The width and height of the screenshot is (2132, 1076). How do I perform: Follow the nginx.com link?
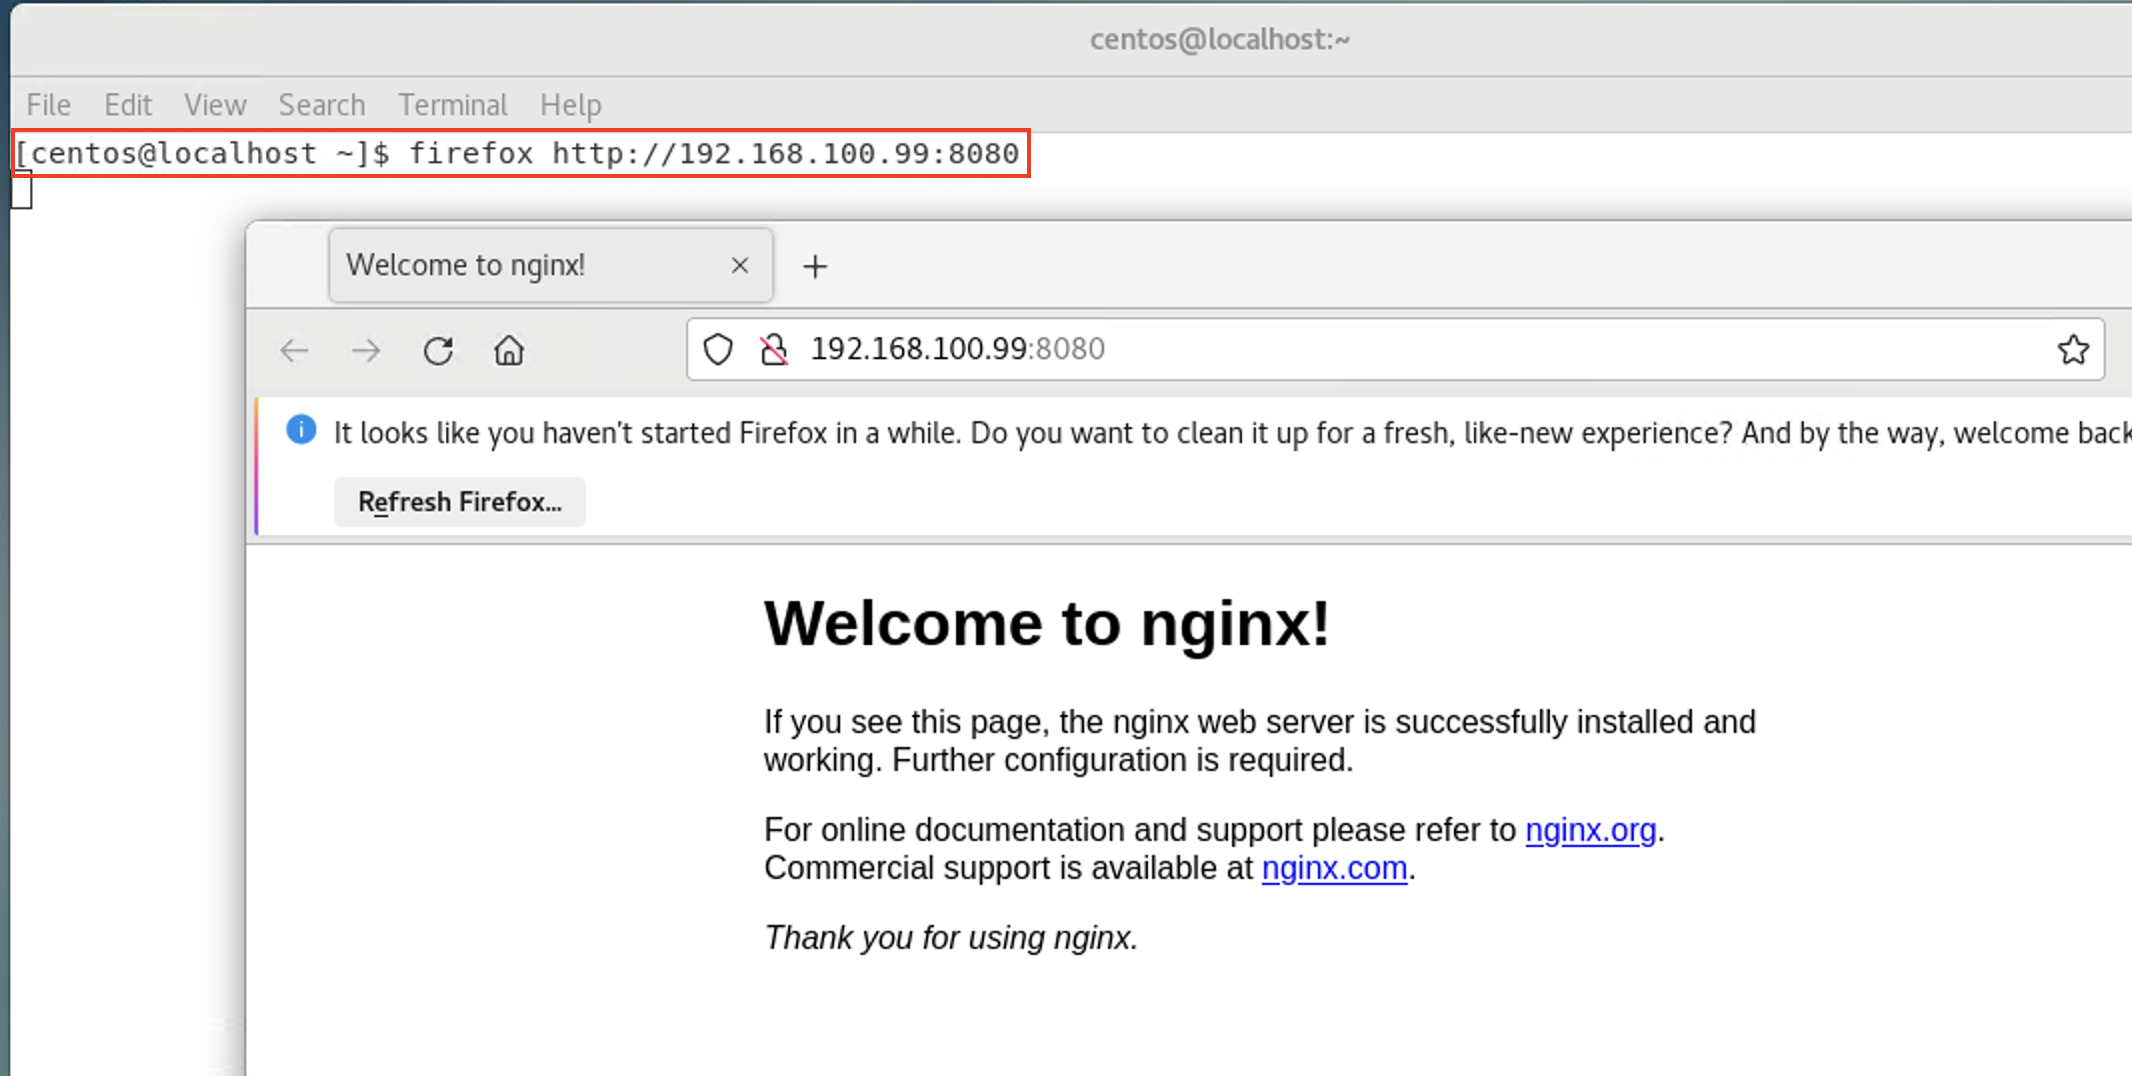[x=1334, y=868]
